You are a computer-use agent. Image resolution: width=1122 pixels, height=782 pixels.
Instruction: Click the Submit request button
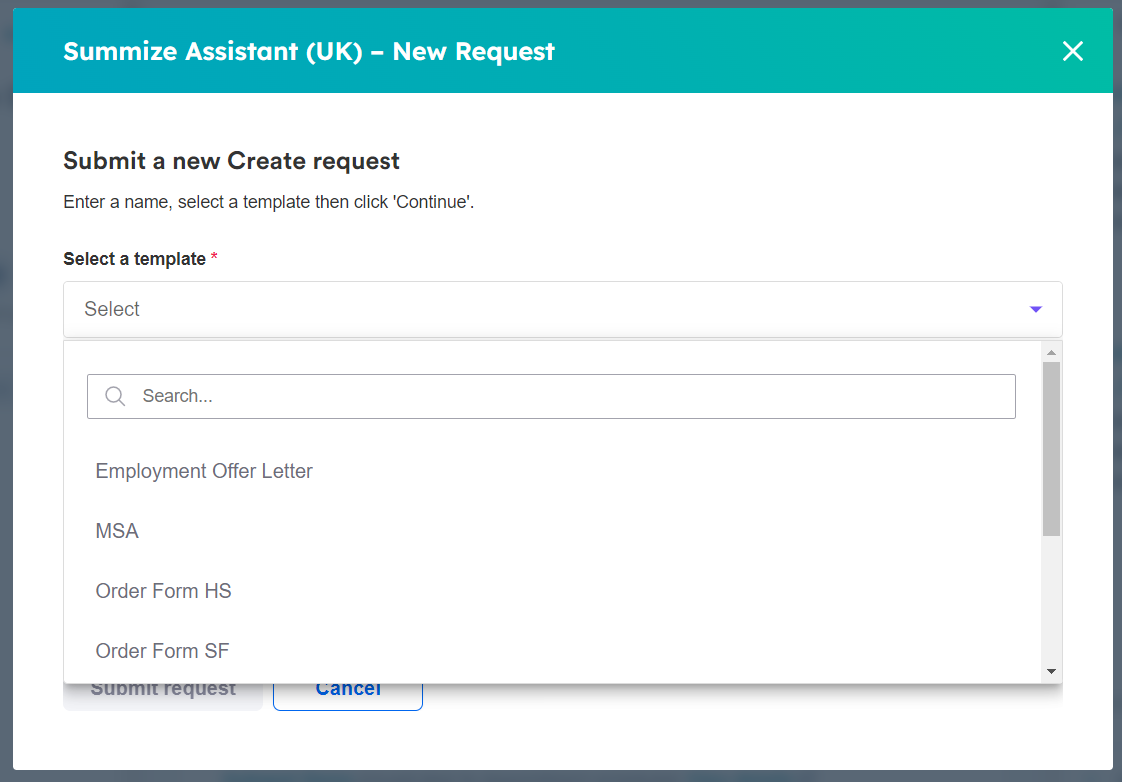[162, 687]
